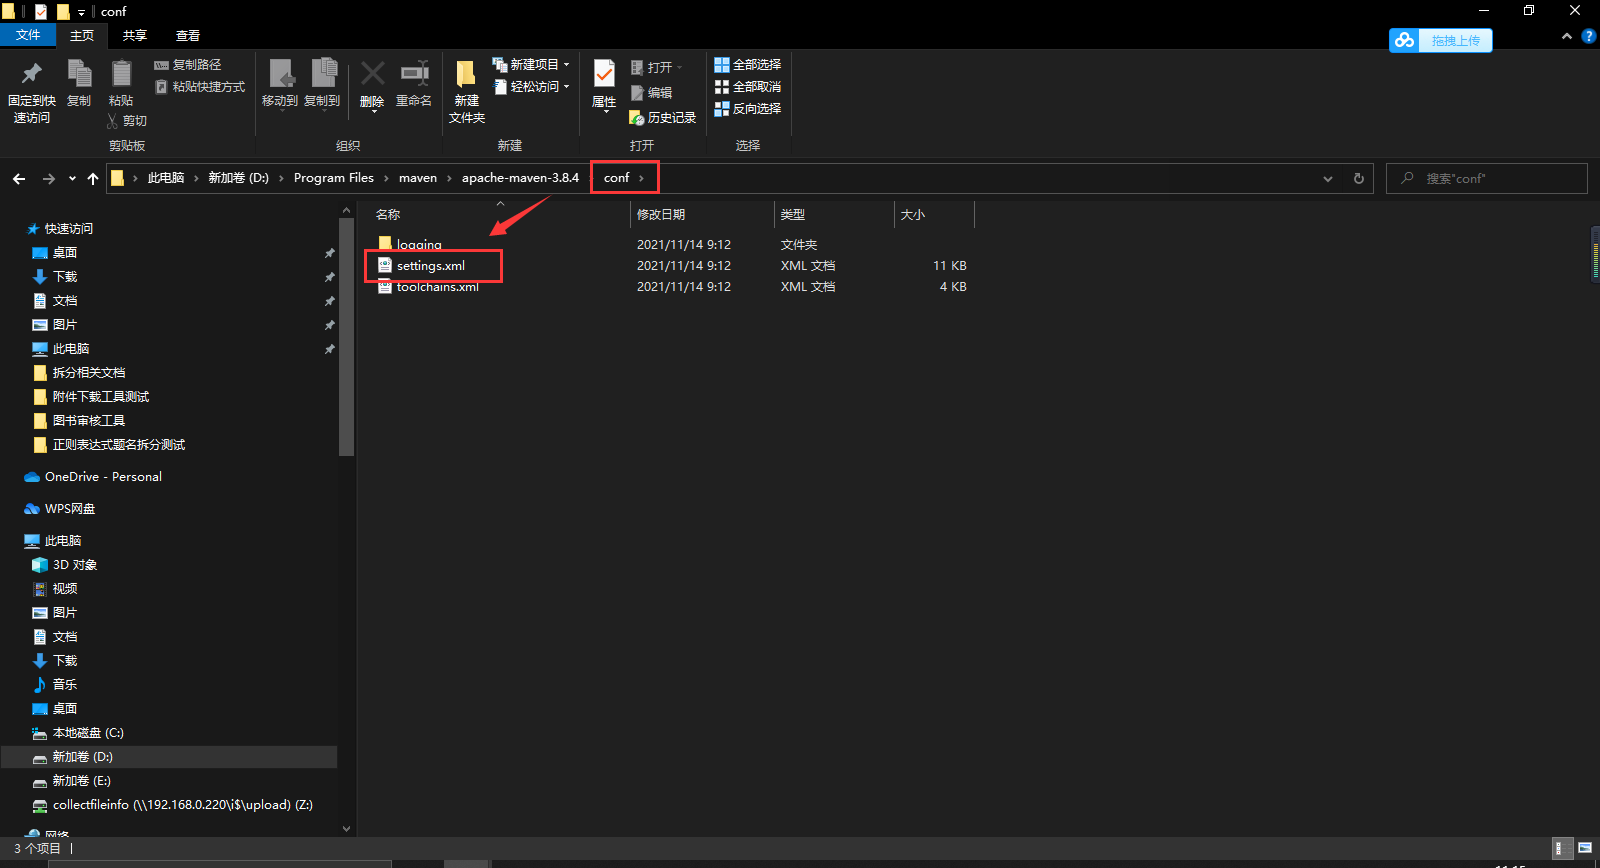Click the 编辑 edit button
The height and width of the screenshot is (868, 1600).
click(651, 93)
